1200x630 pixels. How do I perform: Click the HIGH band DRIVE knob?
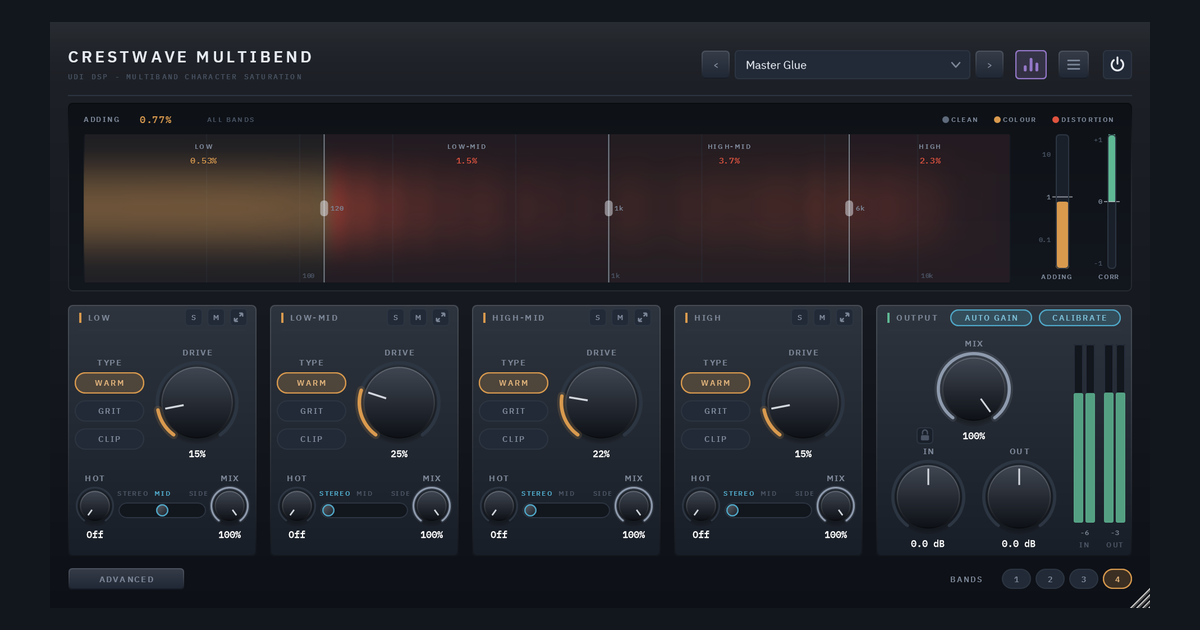[803, 402]
